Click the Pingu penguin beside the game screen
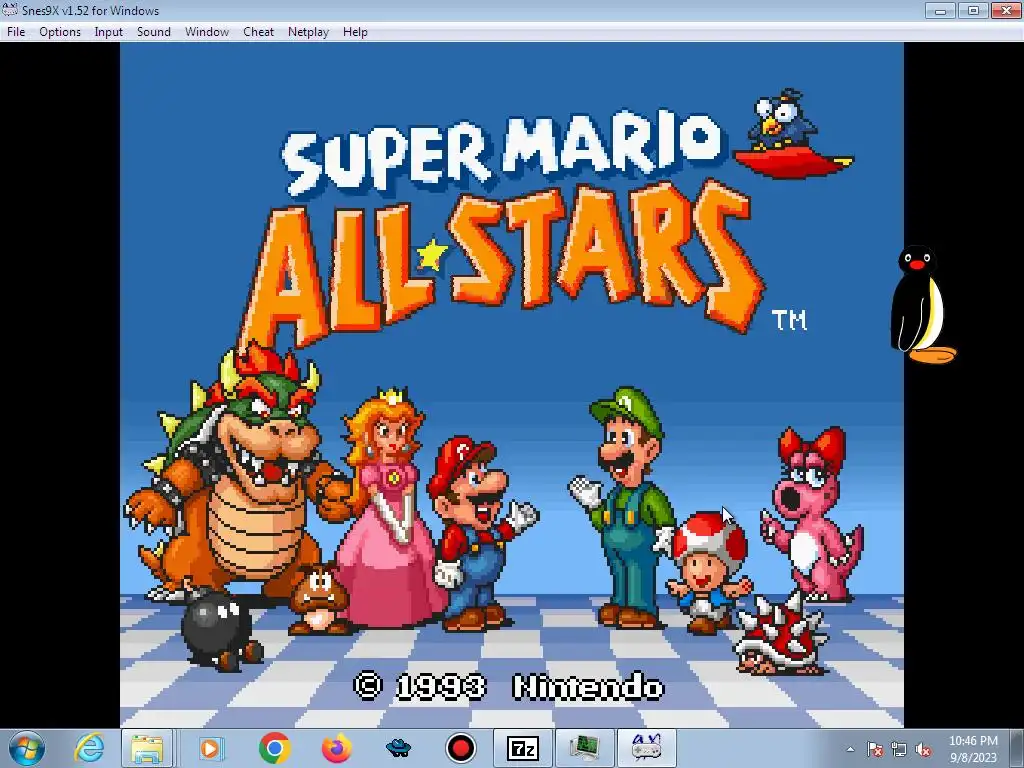The height and width of the screenshot is (768, 1024). 922,304
